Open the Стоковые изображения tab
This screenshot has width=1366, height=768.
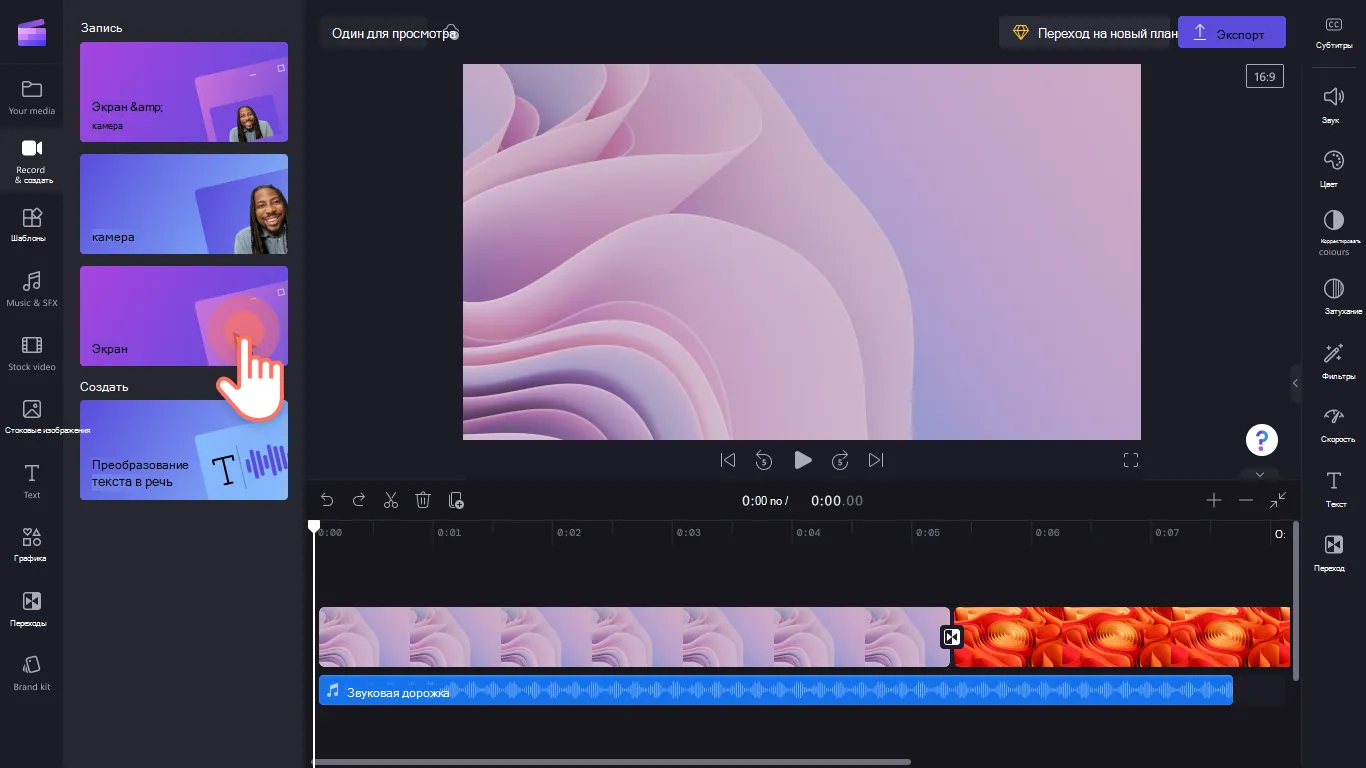[x=32, y=417]
